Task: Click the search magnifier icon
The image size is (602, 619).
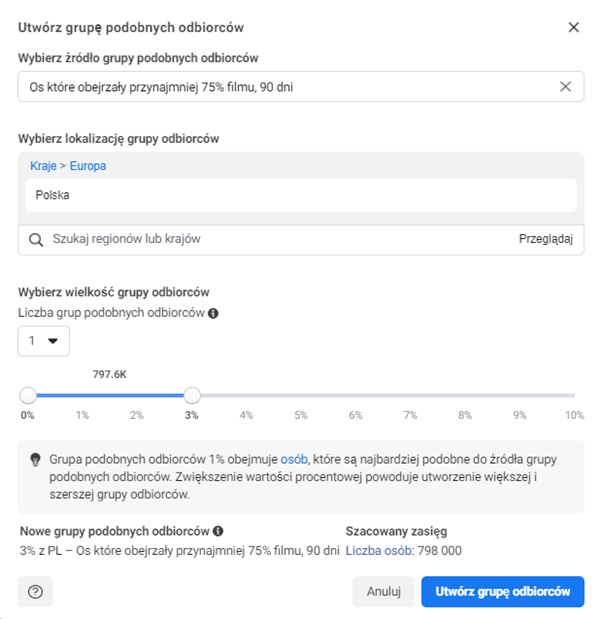Action: point(36,240)
